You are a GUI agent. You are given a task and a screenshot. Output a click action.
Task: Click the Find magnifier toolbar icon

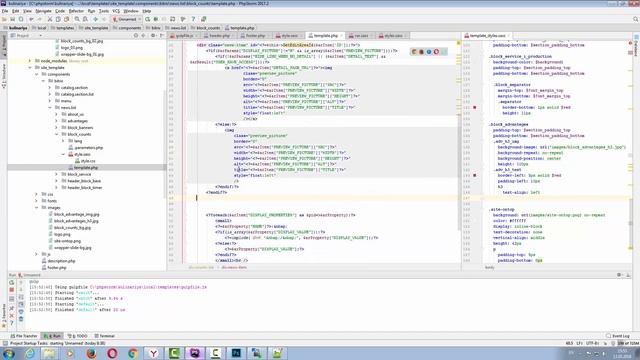(x=77, y=19)
